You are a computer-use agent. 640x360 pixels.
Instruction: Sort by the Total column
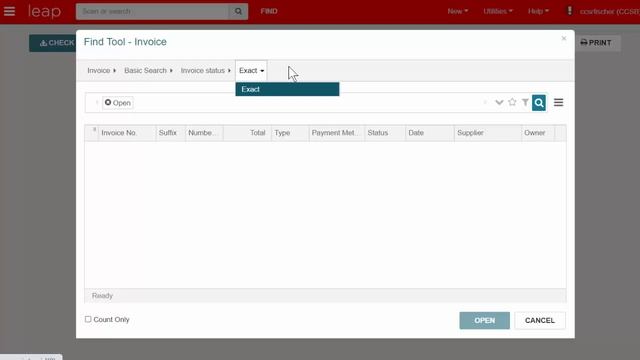(x=247, y=133)
